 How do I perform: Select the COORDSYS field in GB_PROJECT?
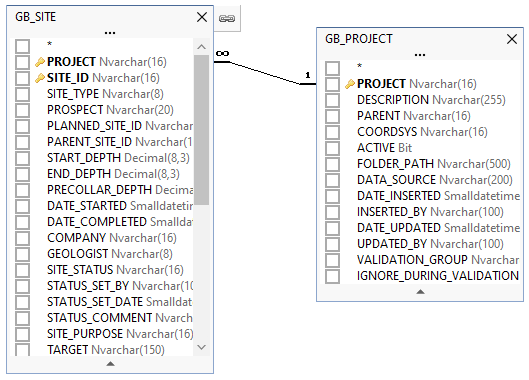point(422,132)
